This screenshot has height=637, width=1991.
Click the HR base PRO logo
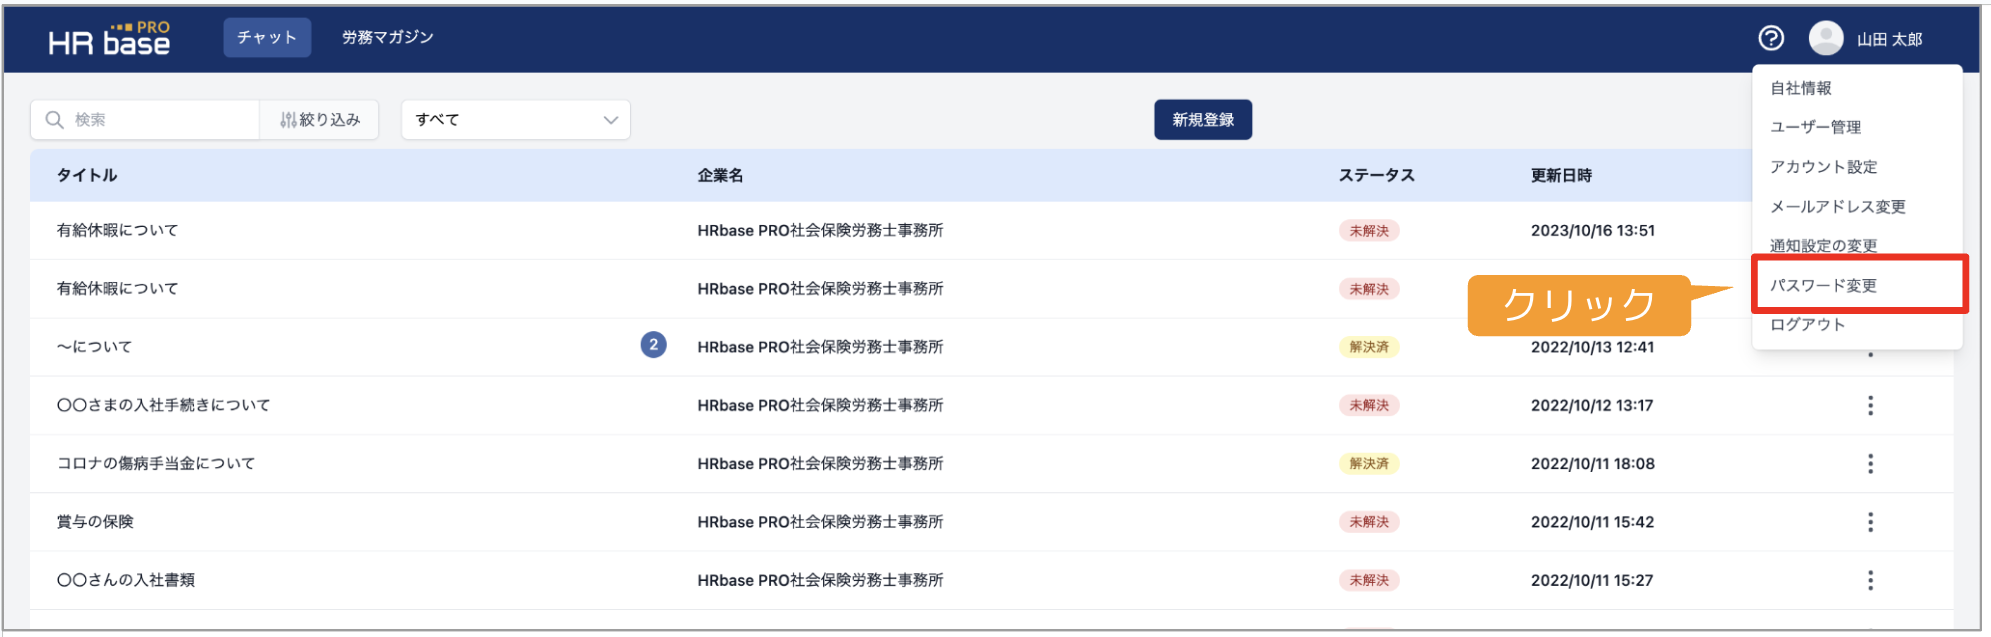click(109, 38)
